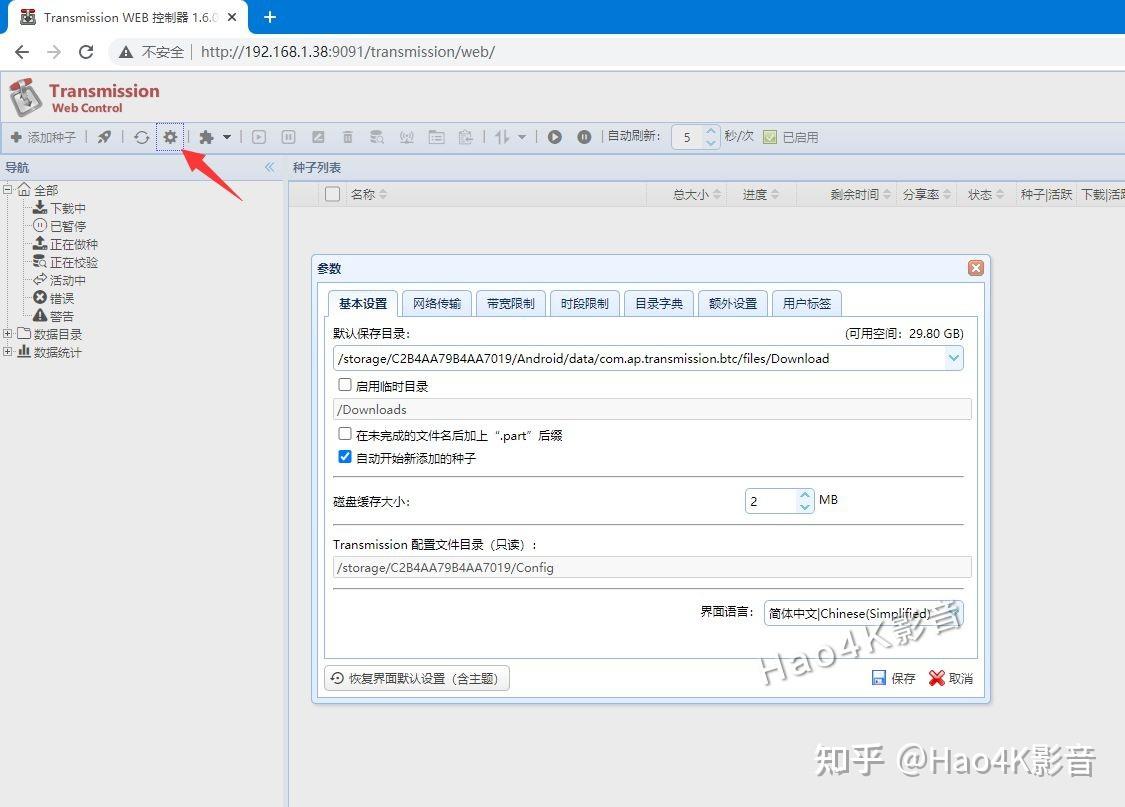The image size is (1125, 807).
Task: Sort by 分享率 column header
Action: tap(926, 194)
